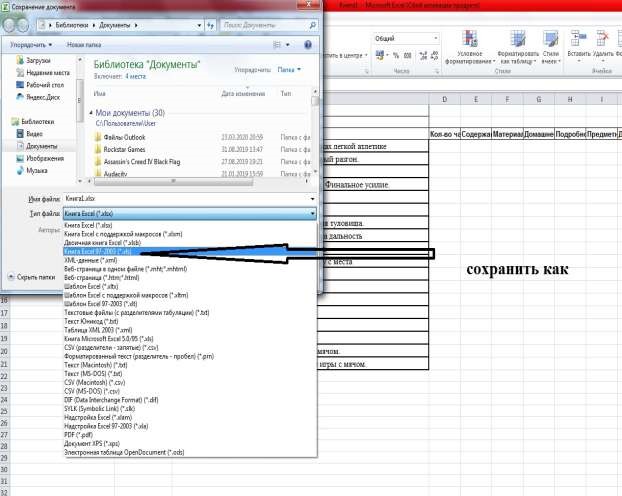
Task: Choose XML-данные (*.xml) file type
Action: 190,260
